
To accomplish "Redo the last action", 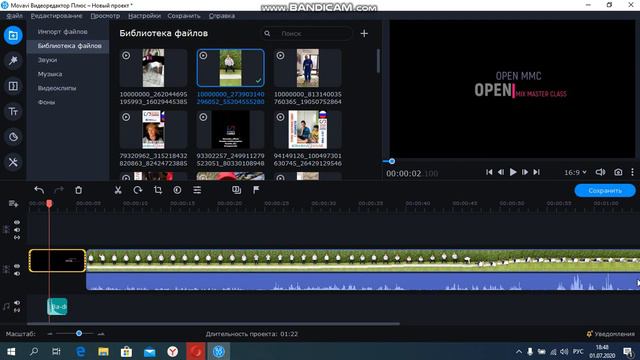I will (59, 190).
